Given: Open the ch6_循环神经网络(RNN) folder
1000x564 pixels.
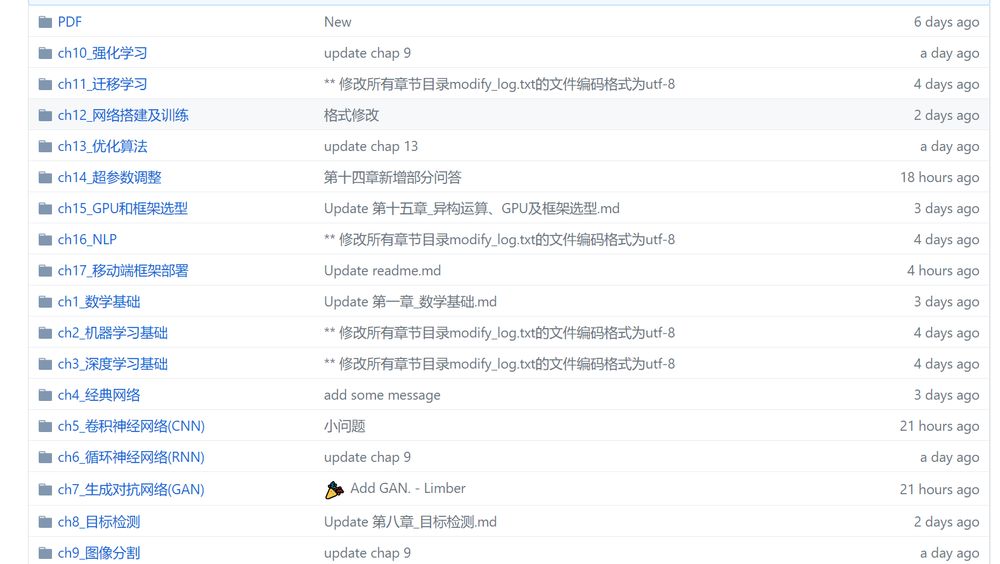Looking at the screenshot, I should [x=131, y=457].
